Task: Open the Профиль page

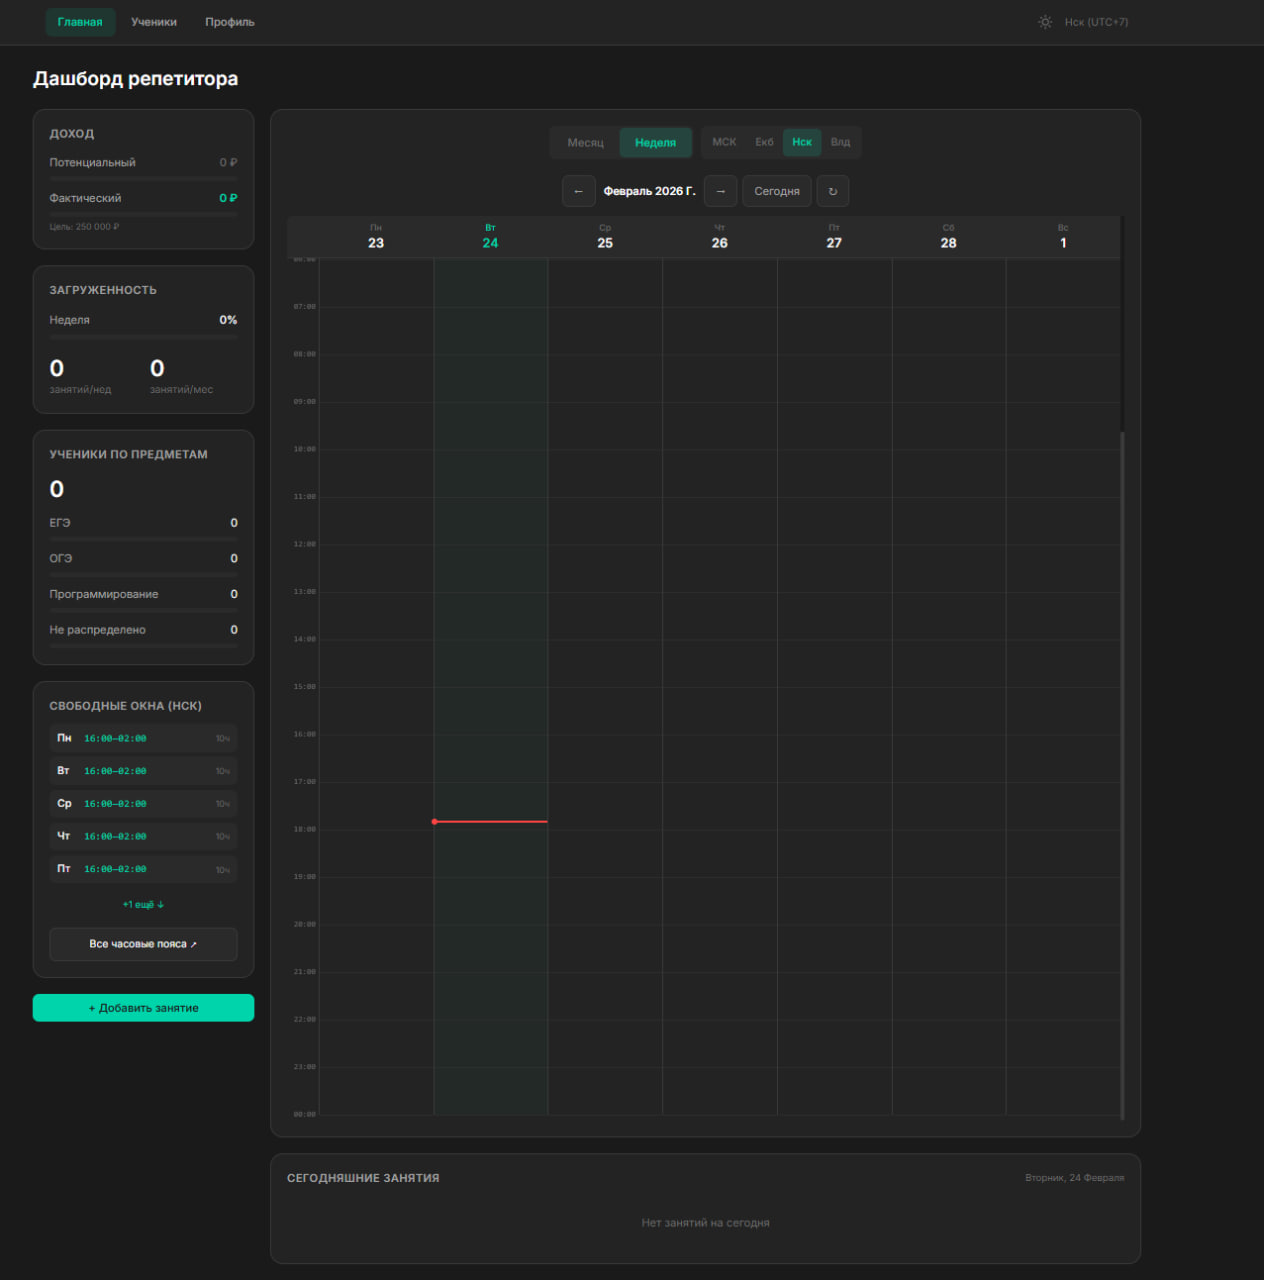Action: coord(228,21)
